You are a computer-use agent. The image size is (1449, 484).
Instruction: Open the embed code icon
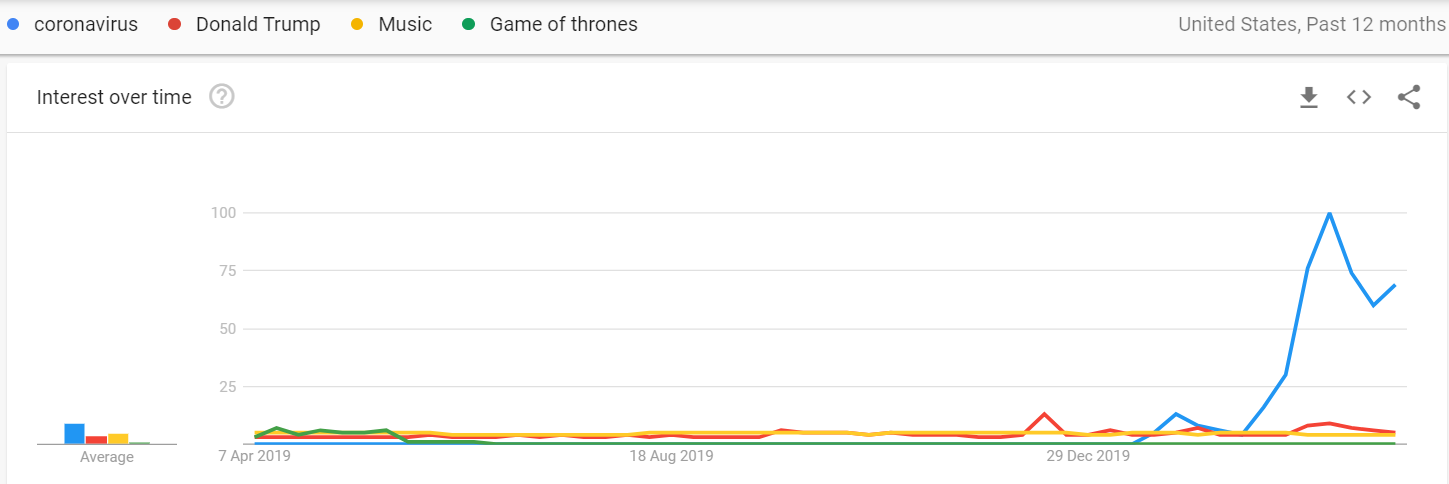click(x=1358, y=97)
